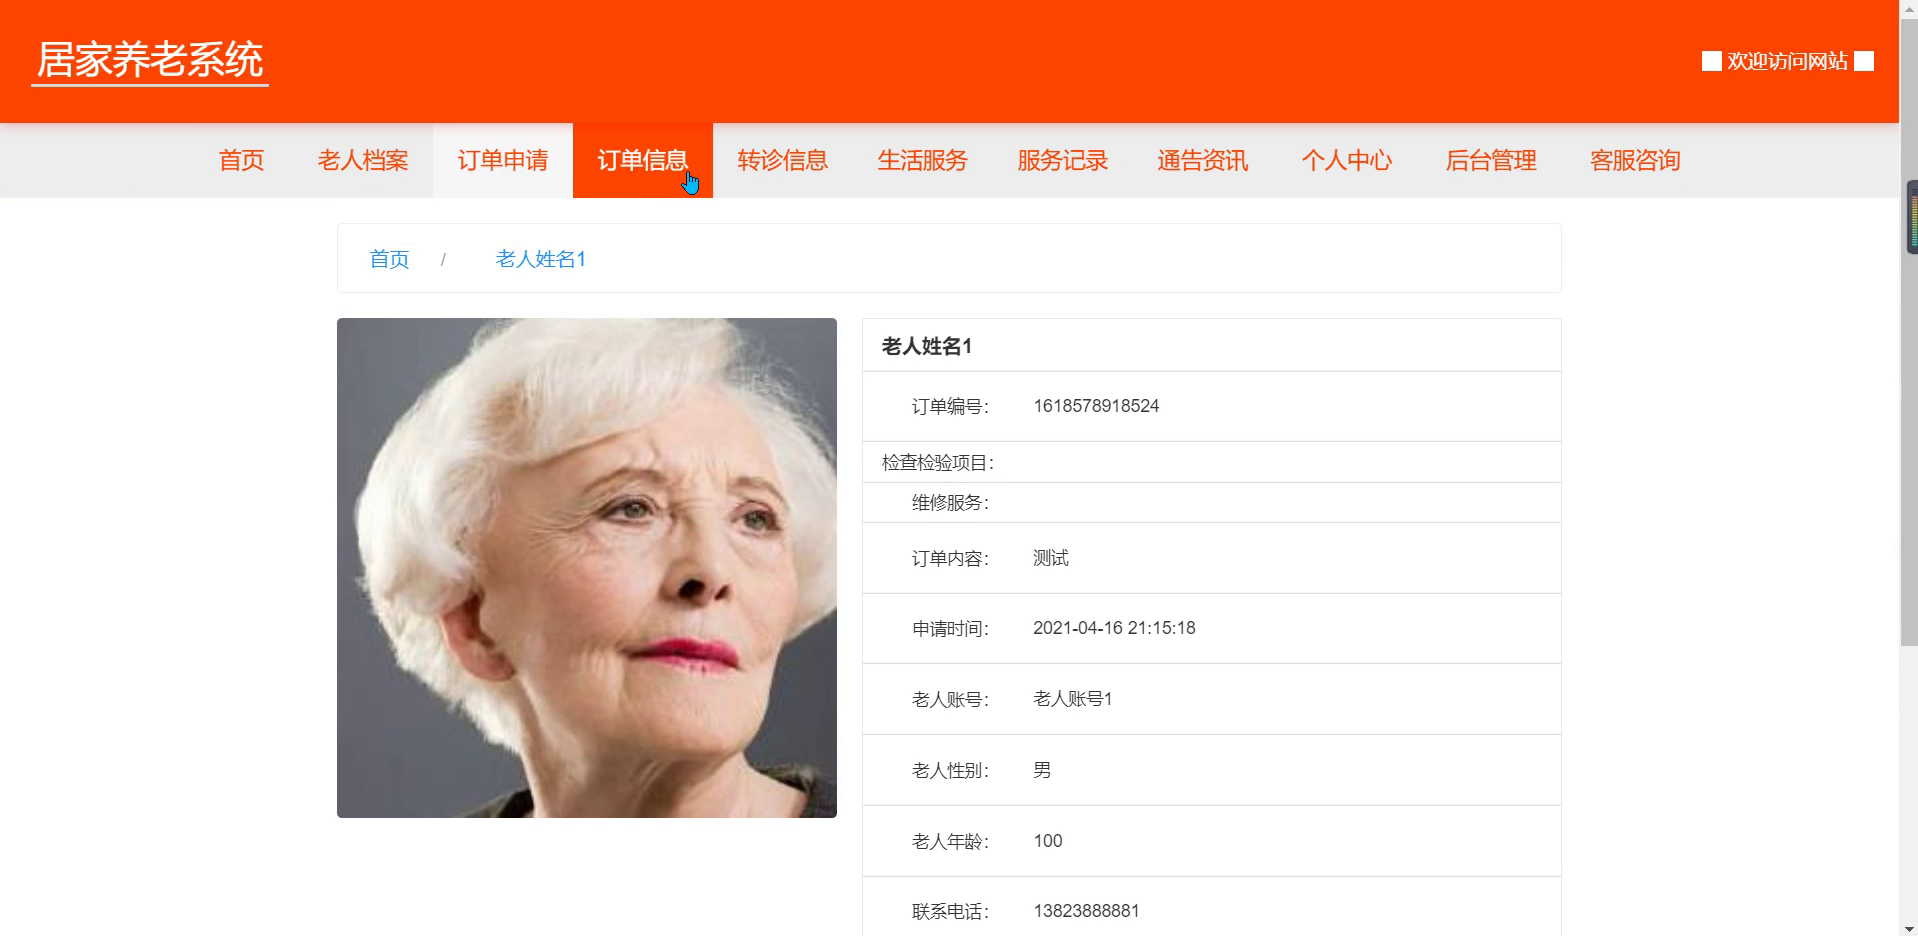Click order number 1618578918524
Screen dimensions: 1918x936
[x=1096, y=406]
